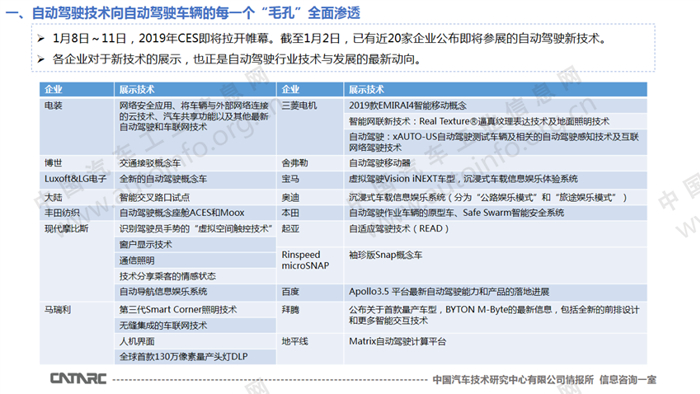Click the footer text 中国汽车技术研究中心有限公司情报所
Viewport: 700px width, 394px height.
pos(513,380)
